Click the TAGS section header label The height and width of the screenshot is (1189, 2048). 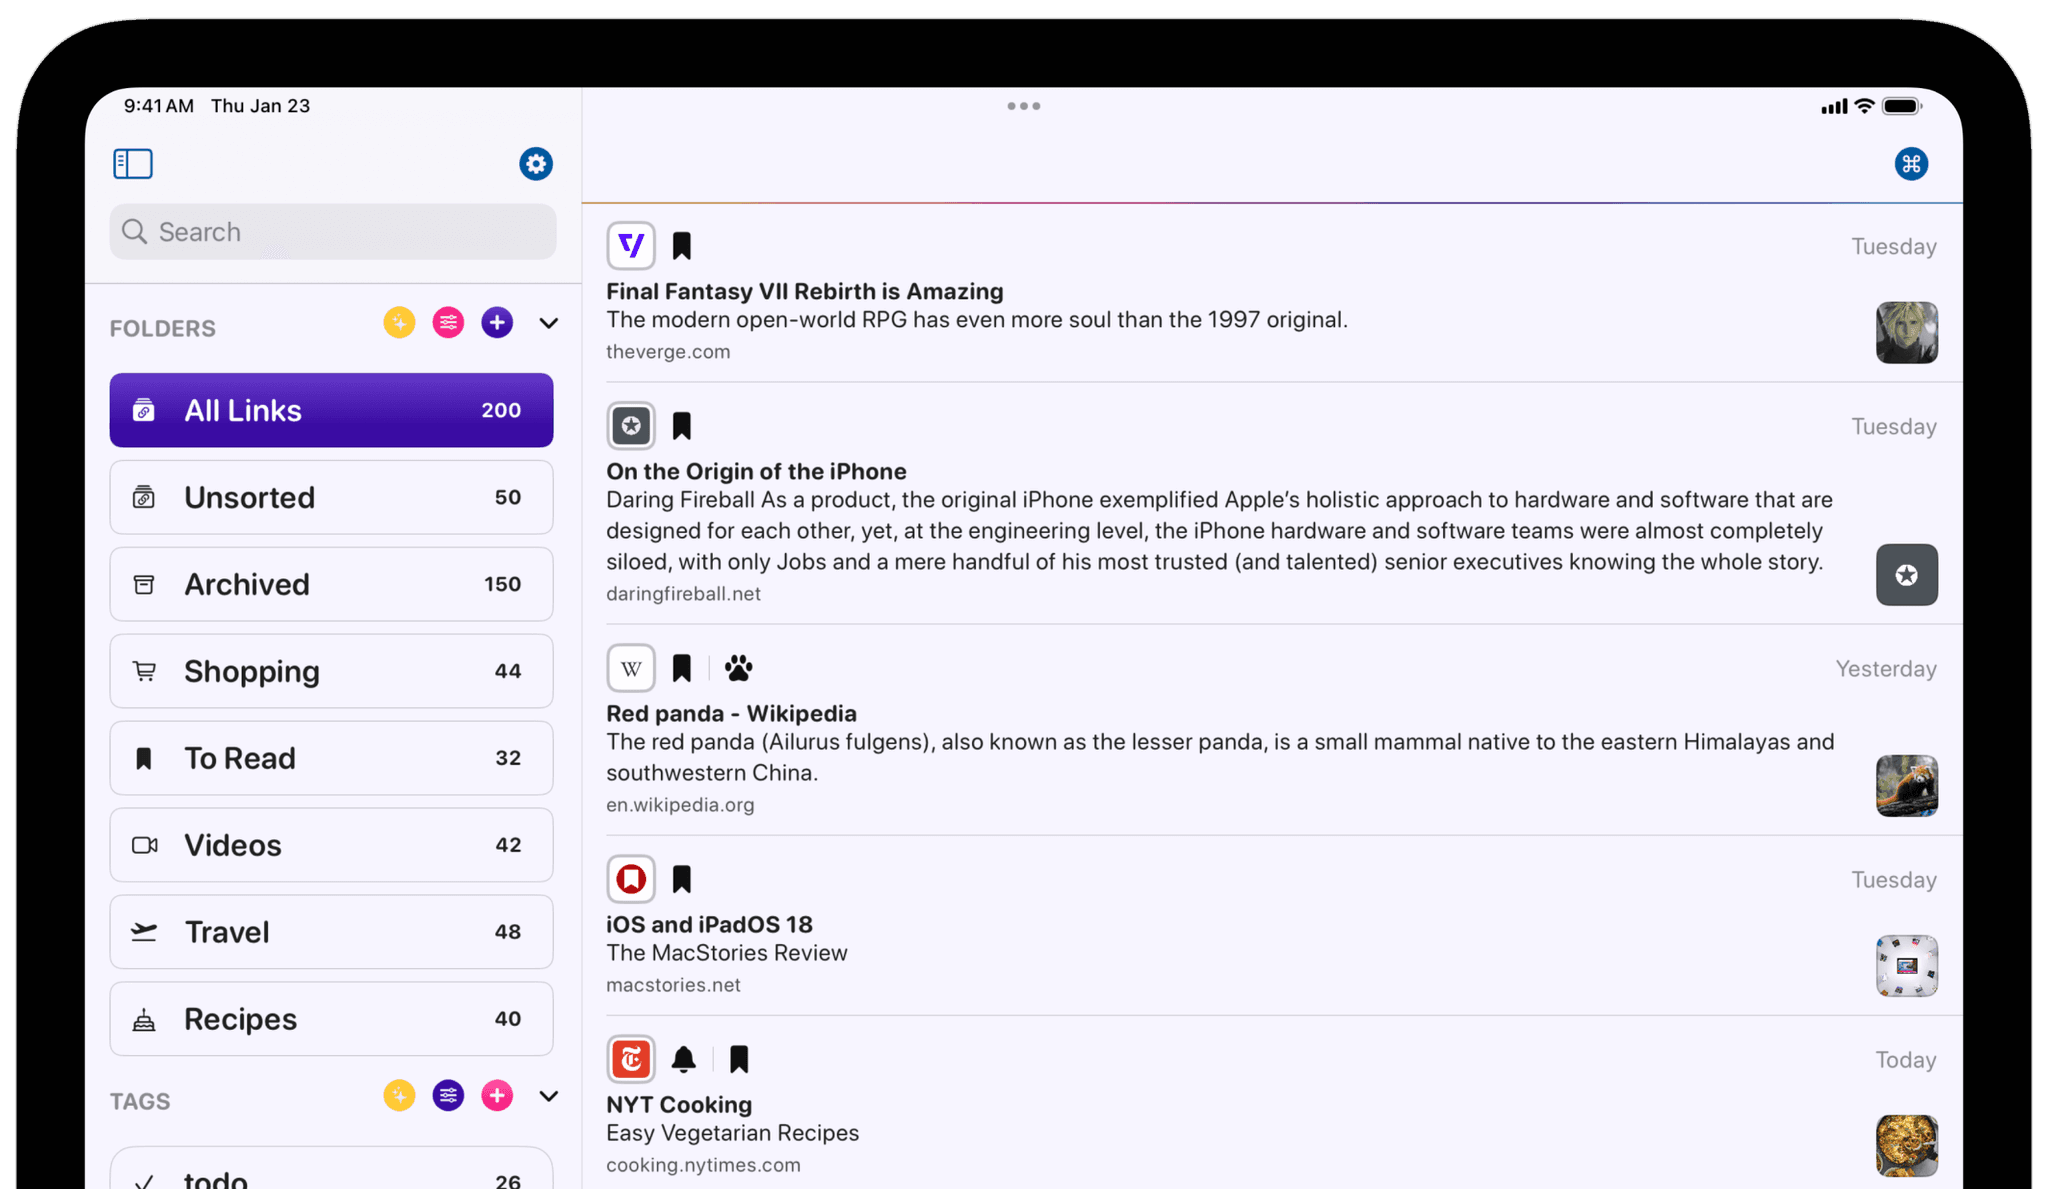coord(140,1101)
